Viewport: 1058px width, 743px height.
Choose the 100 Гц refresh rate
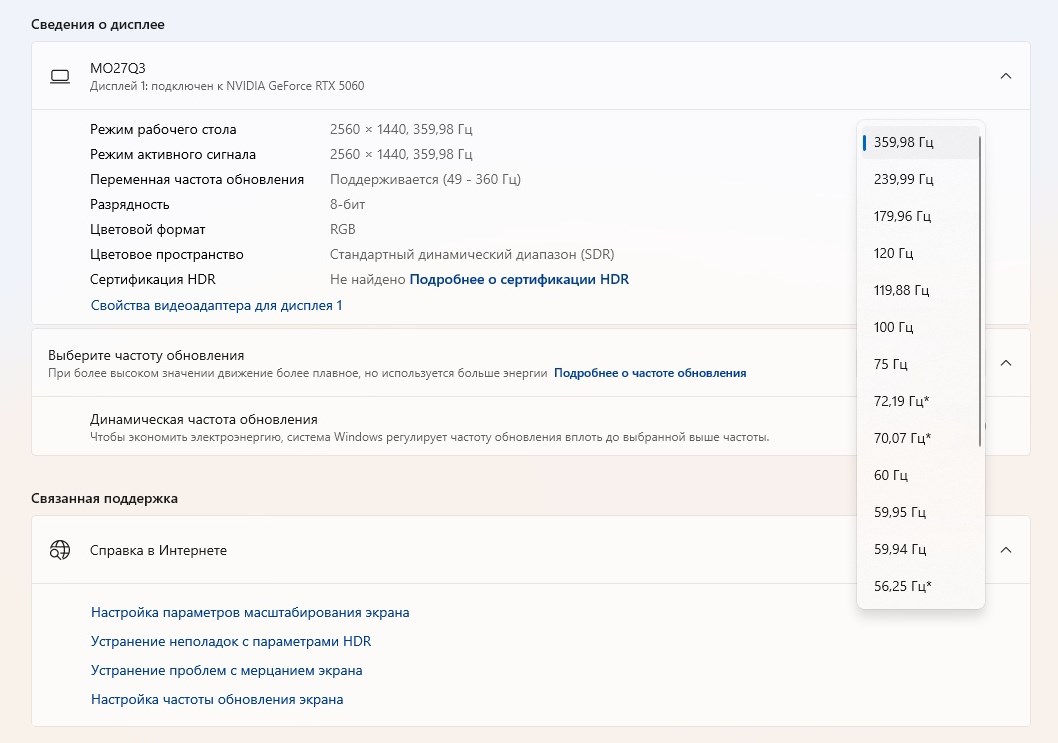coord(920,327)
